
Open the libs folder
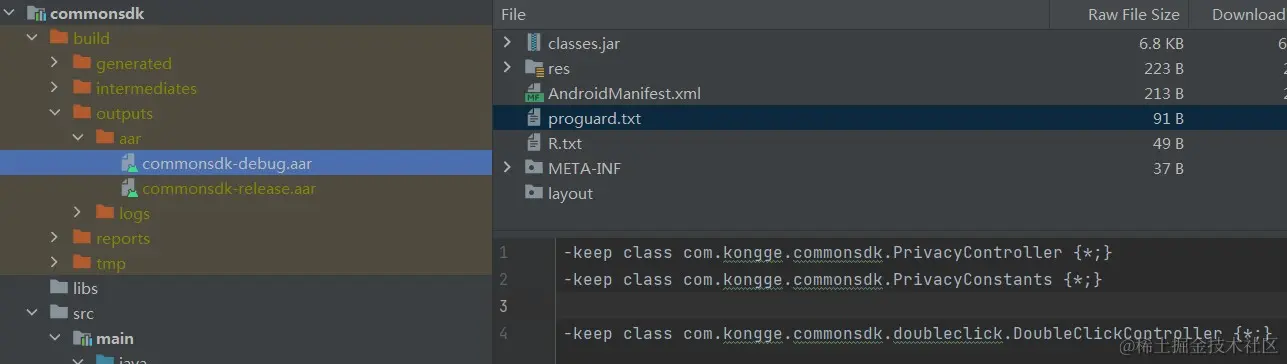tap(86, 289)
